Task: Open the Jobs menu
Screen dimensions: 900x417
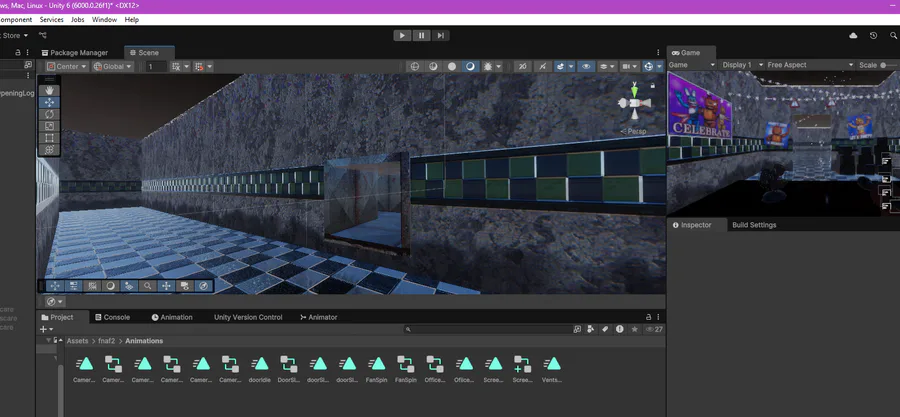Action: click(x=77, y=20)
